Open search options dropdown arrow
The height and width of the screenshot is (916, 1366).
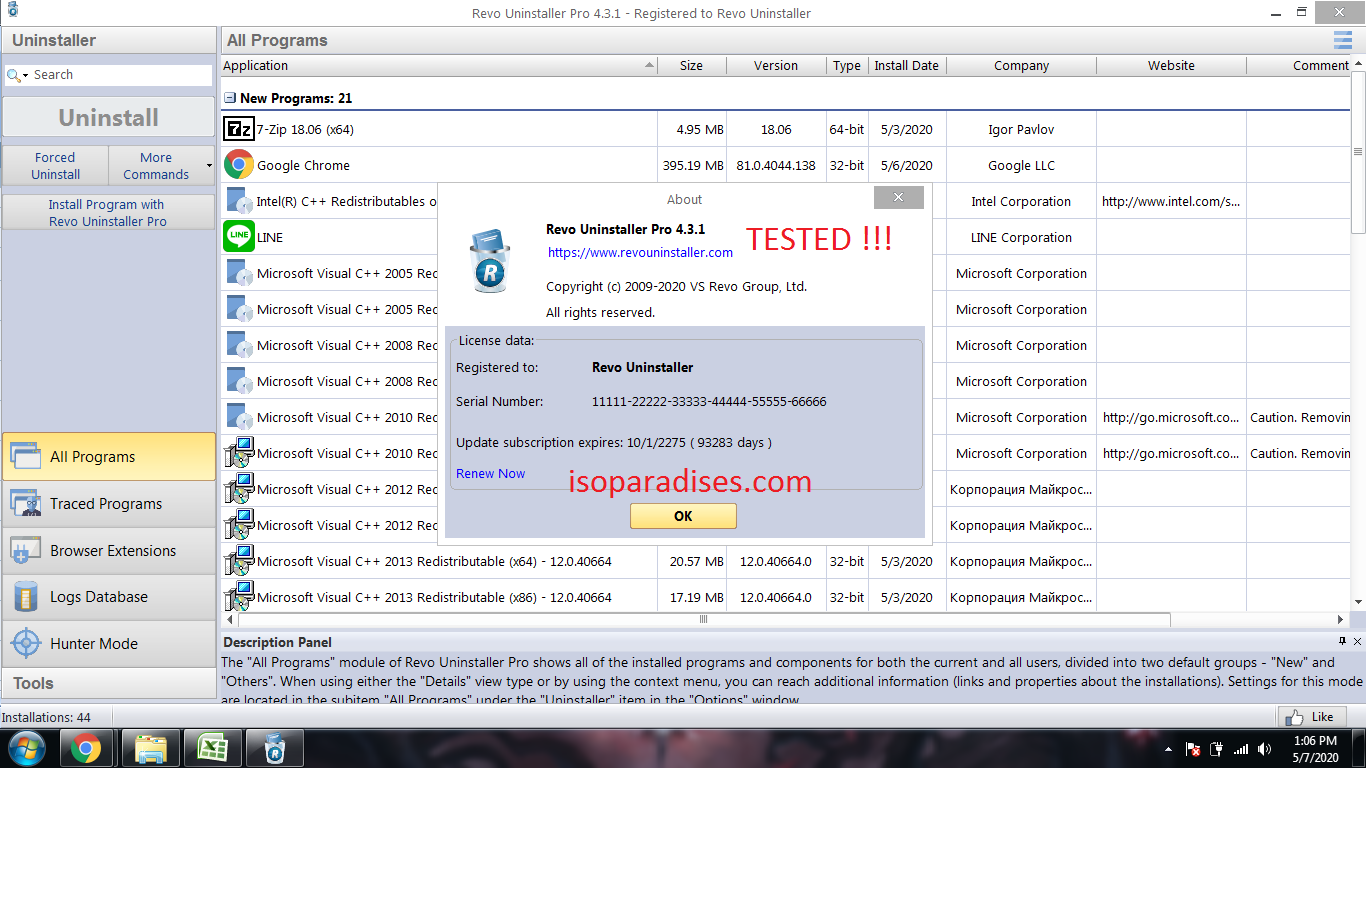[x=26, y=75]
